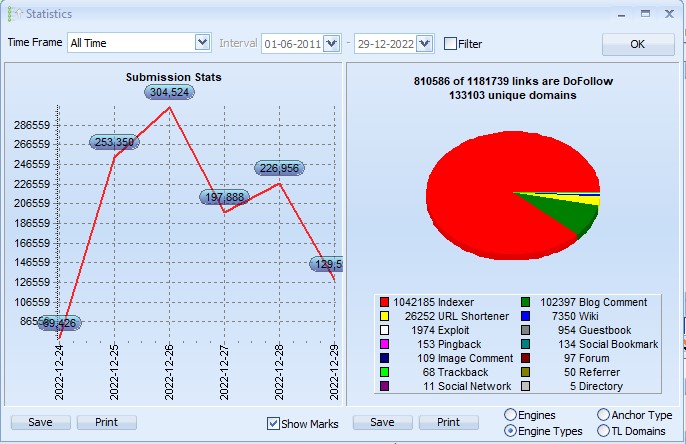686x444 pixels.
Task: Enable the Filter checkbox
Action: [x=450, y=44]
